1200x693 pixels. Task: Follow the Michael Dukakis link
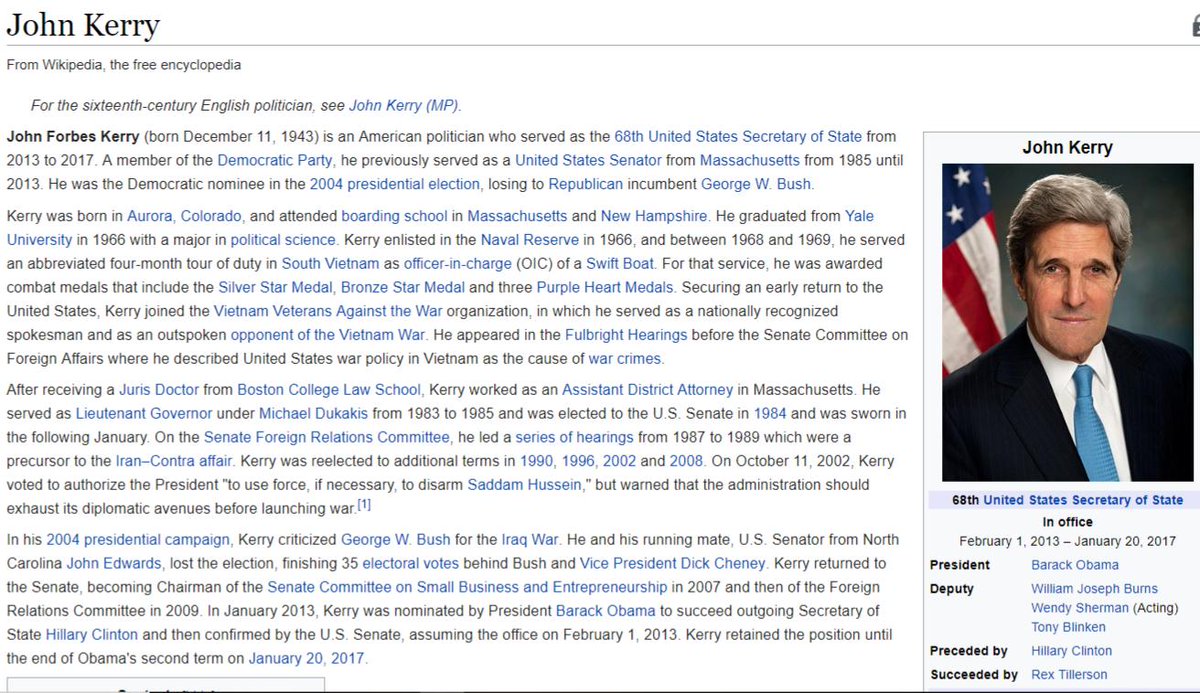pos(313,414)
